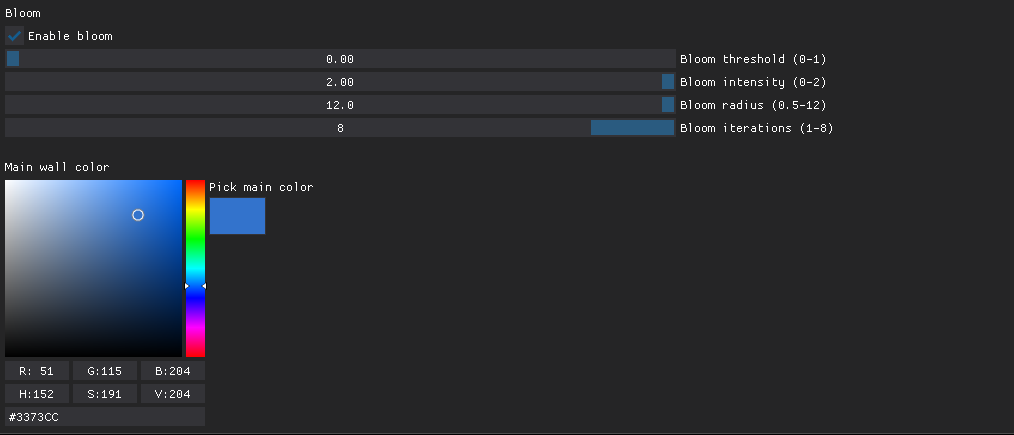
Task: Click the Bloom threshold slider track
Action: coord(340,59)
